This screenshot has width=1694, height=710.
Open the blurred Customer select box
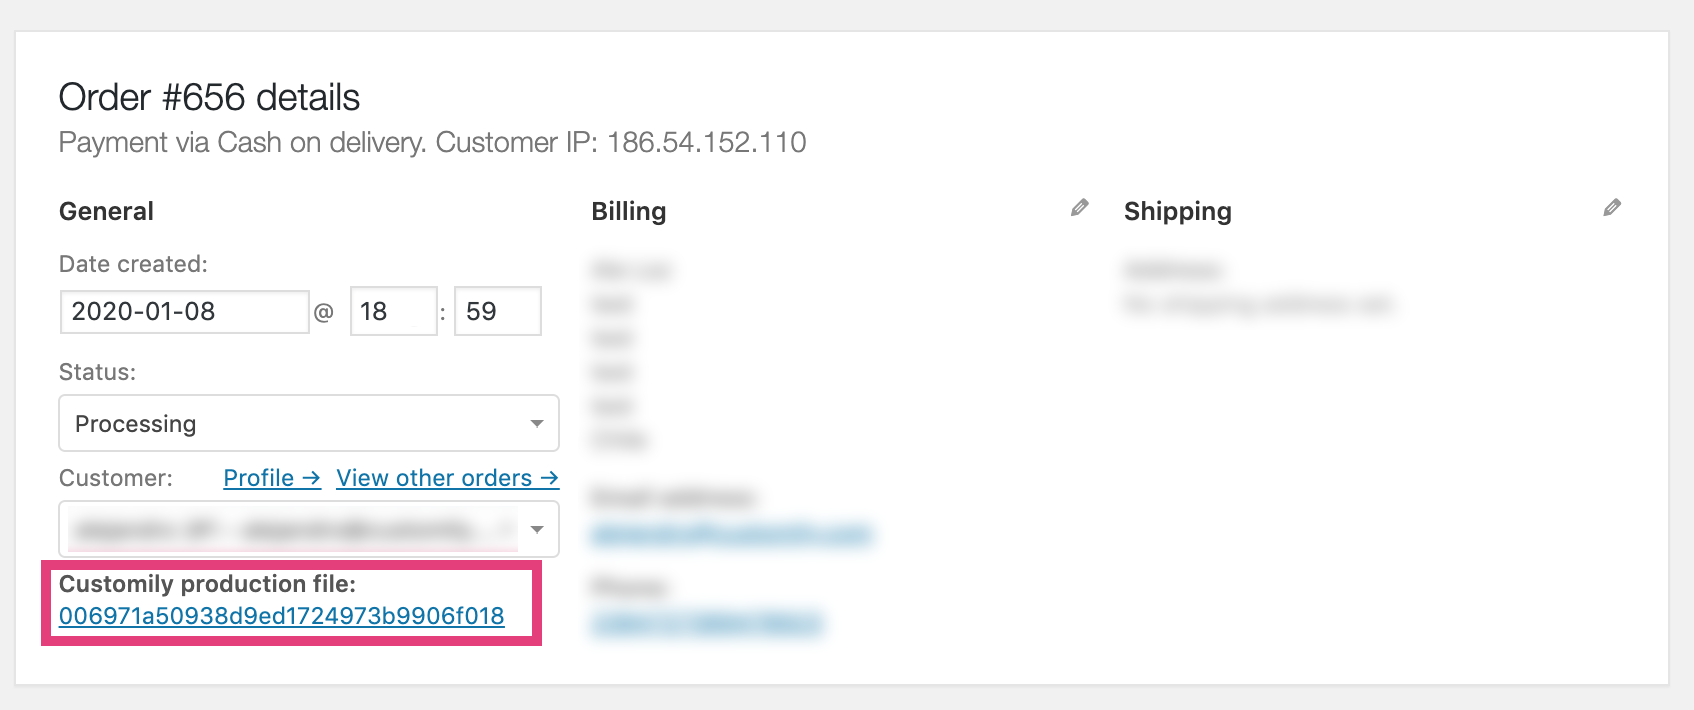pos(290,529)
